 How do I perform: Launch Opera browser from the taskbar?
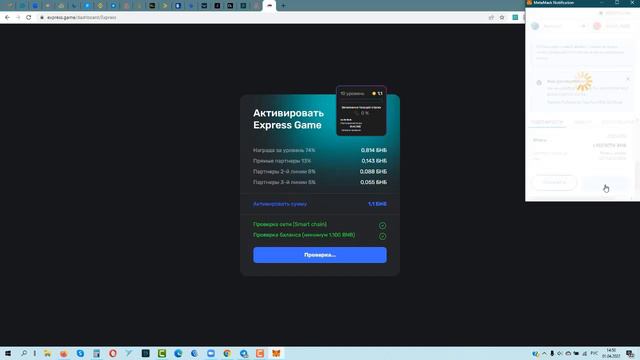coord(113,353)
